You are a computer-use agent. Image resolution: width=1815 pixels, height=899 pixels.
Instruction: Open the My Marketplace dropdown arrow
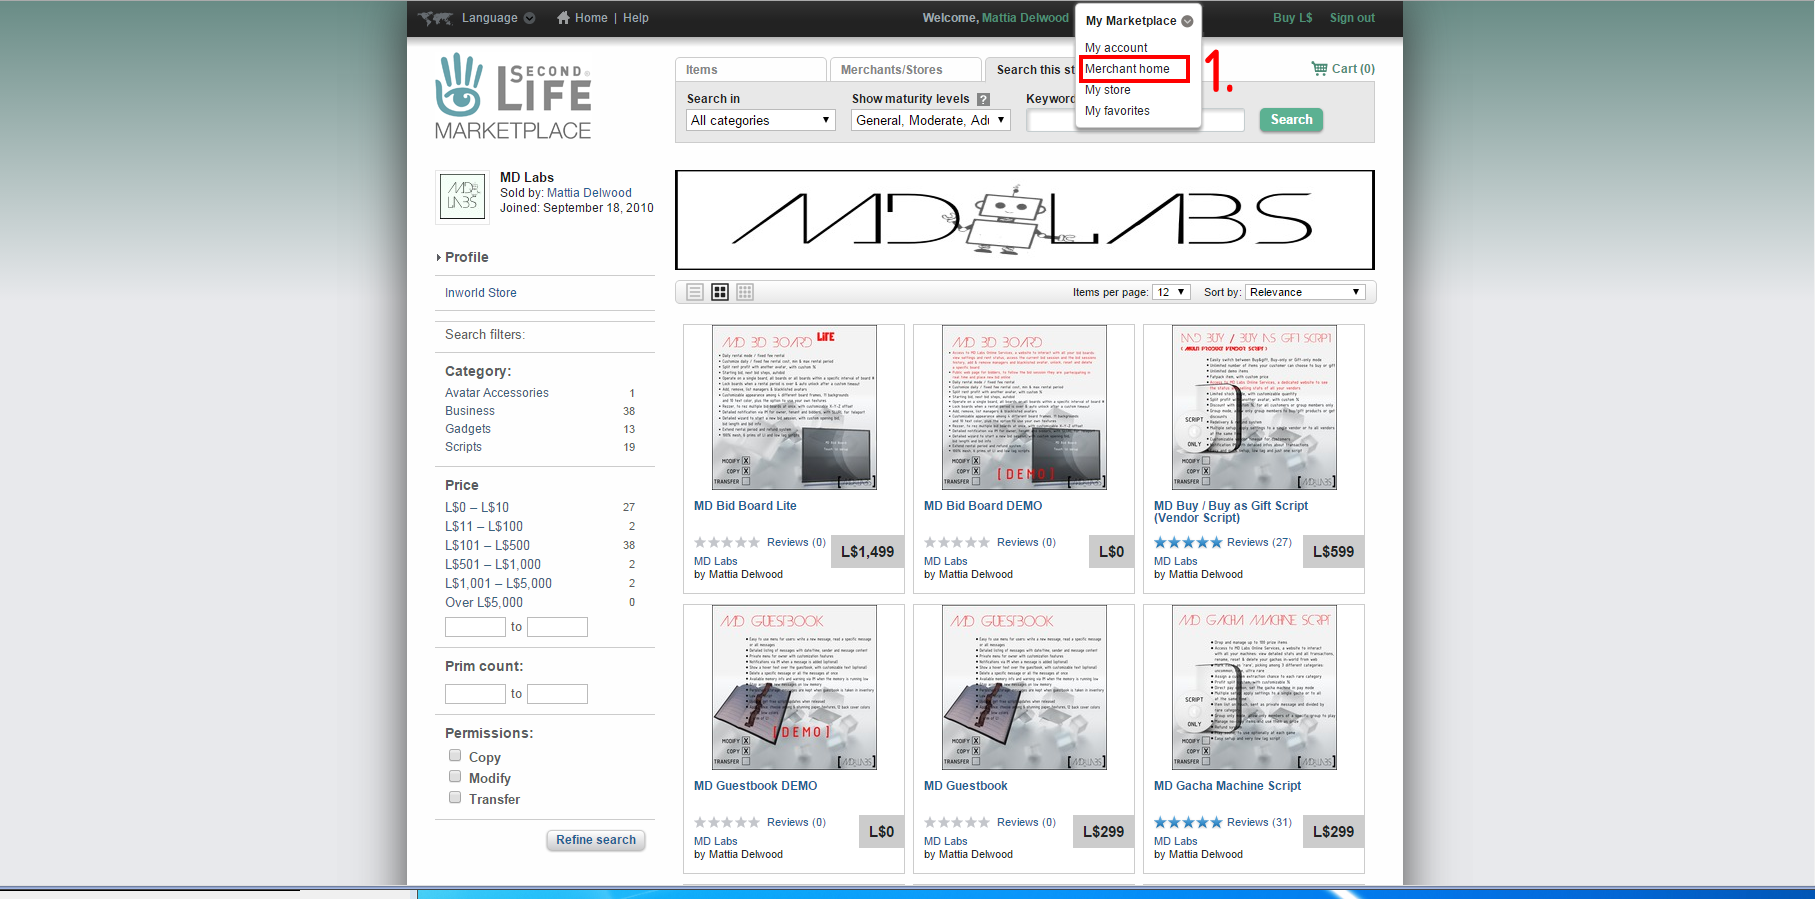pos(1187,21)
